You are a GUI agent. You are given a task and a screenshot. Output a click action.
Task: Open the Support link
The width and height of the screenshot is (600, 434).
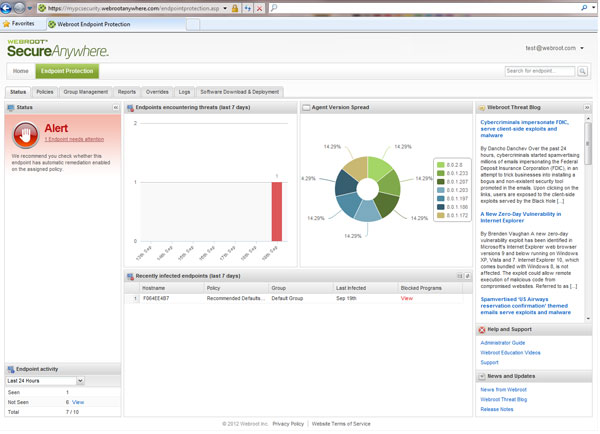tap(489, 362)
